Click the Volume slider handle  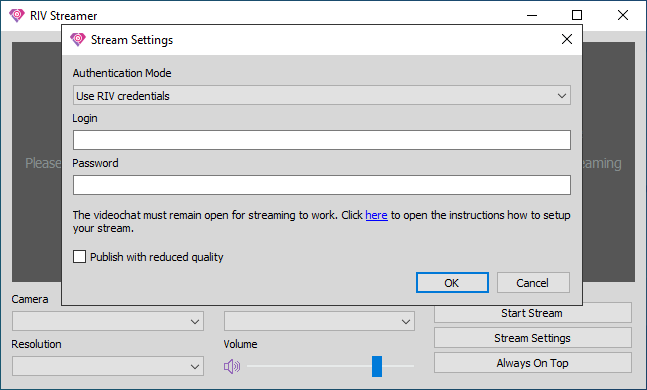click(377, 366)
